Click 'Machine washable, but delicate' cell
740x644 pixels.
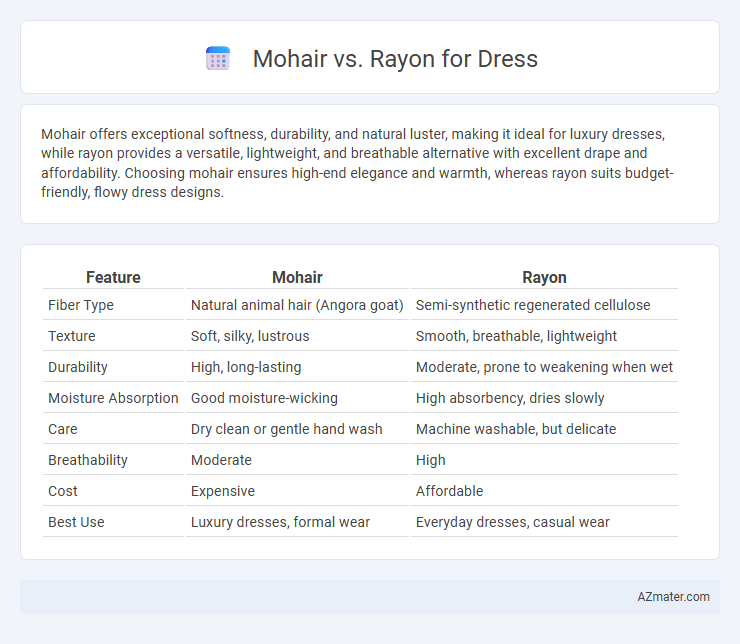516,429
